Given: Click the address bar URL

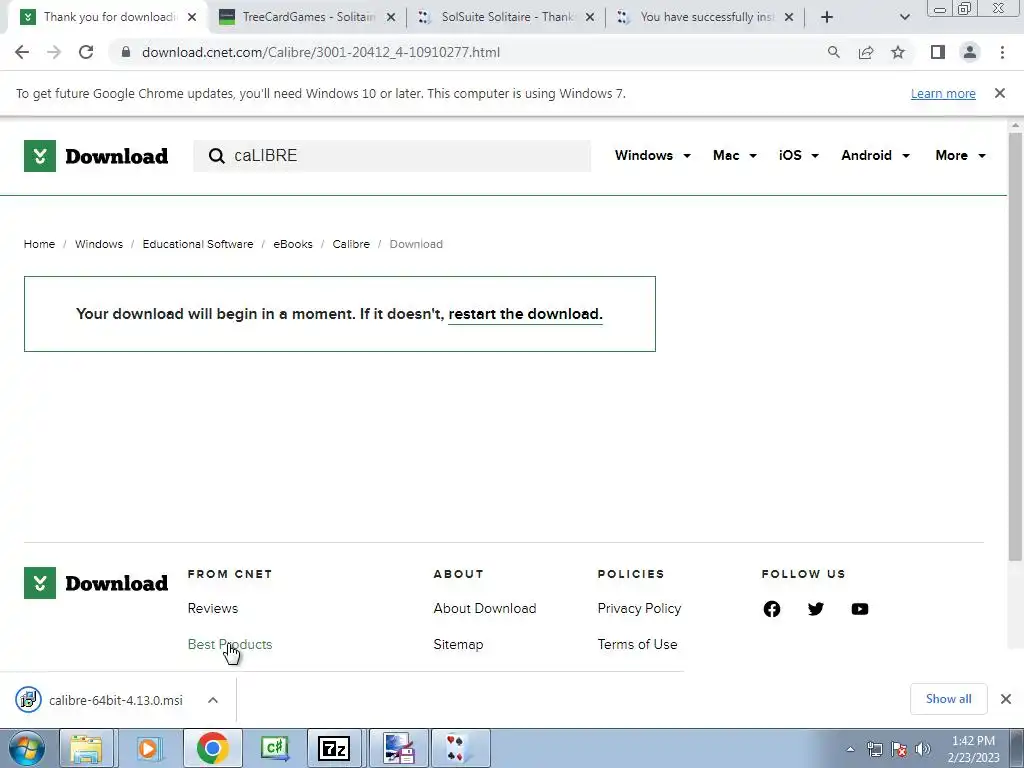Looking at the screenshot, I should pos(321,52).
